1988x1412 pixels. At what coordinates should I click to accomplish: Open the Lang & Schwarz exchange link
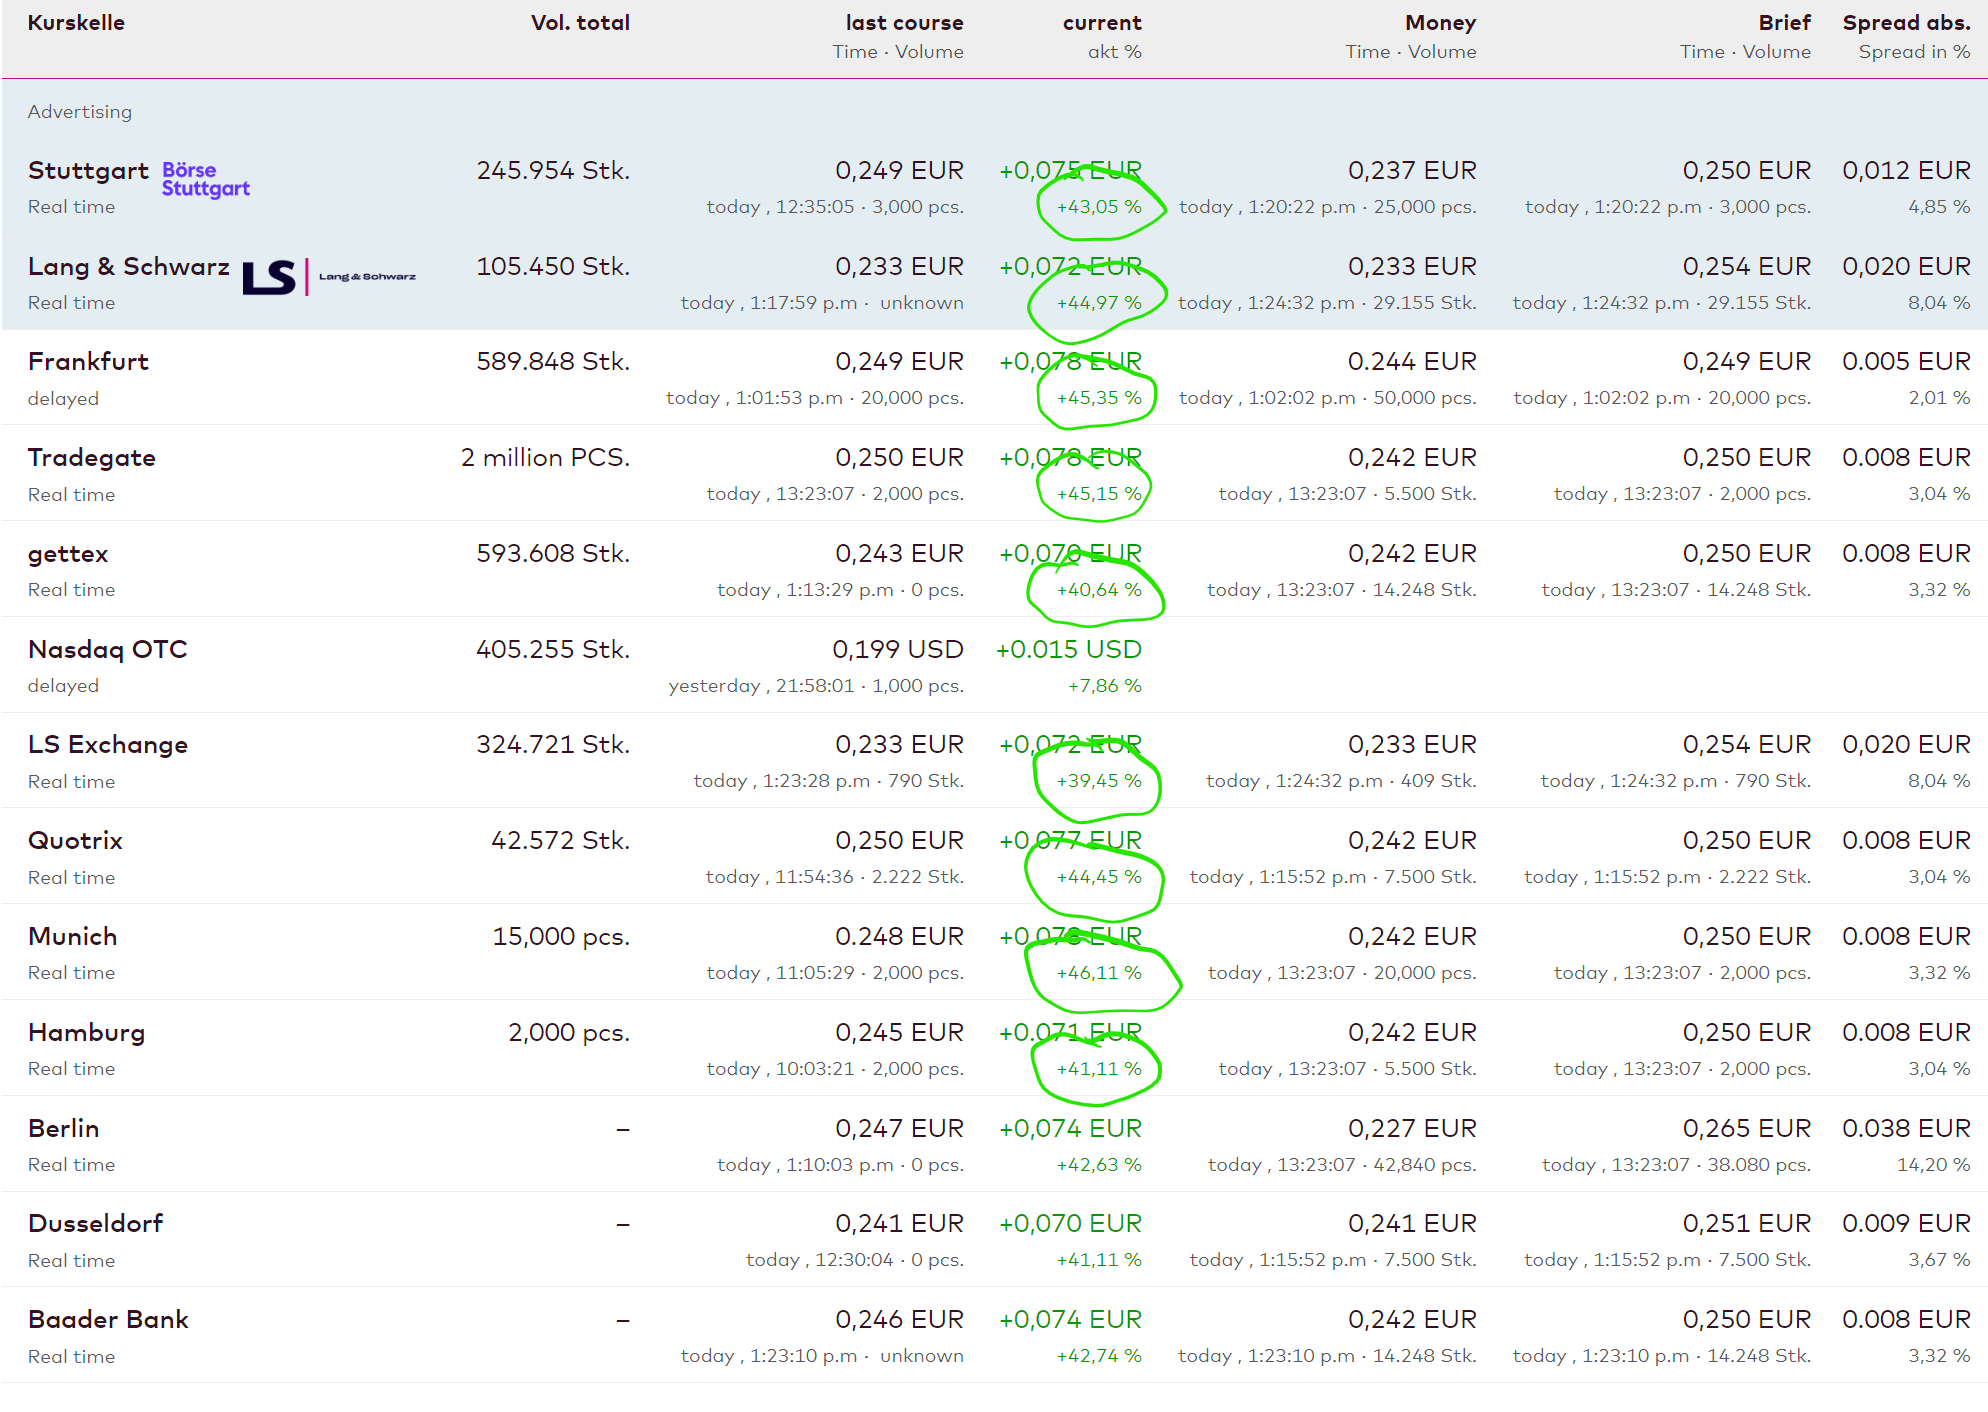[x=128, y=267]
